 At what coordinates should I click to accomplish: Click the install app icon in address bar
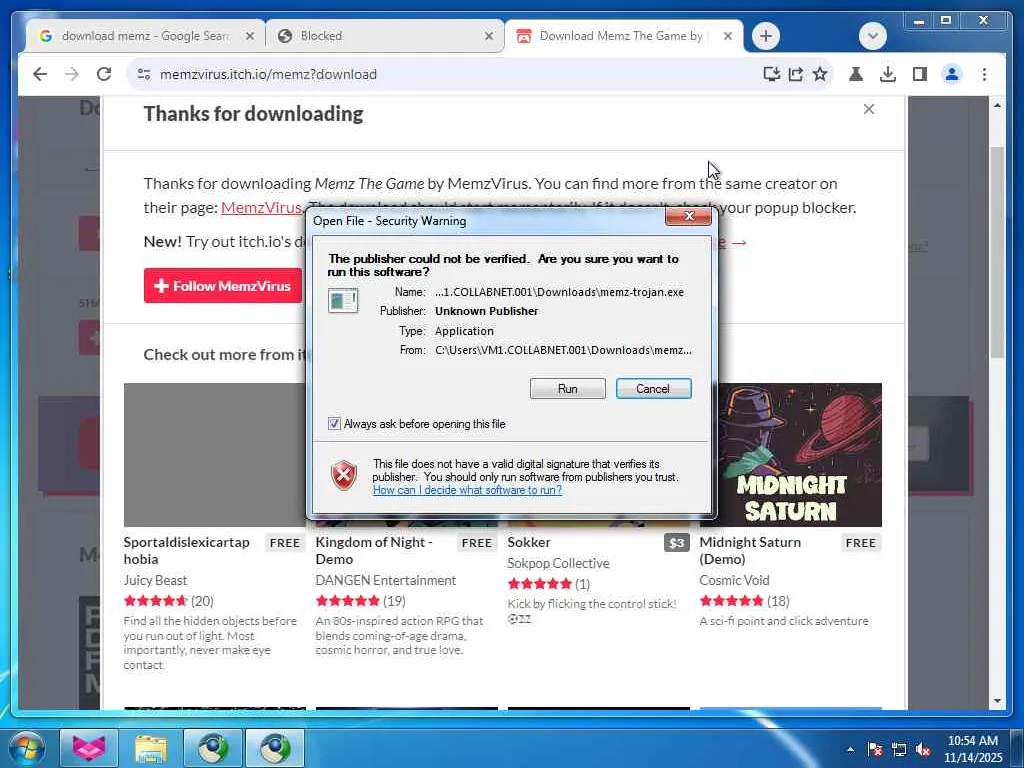pos(772,74)
